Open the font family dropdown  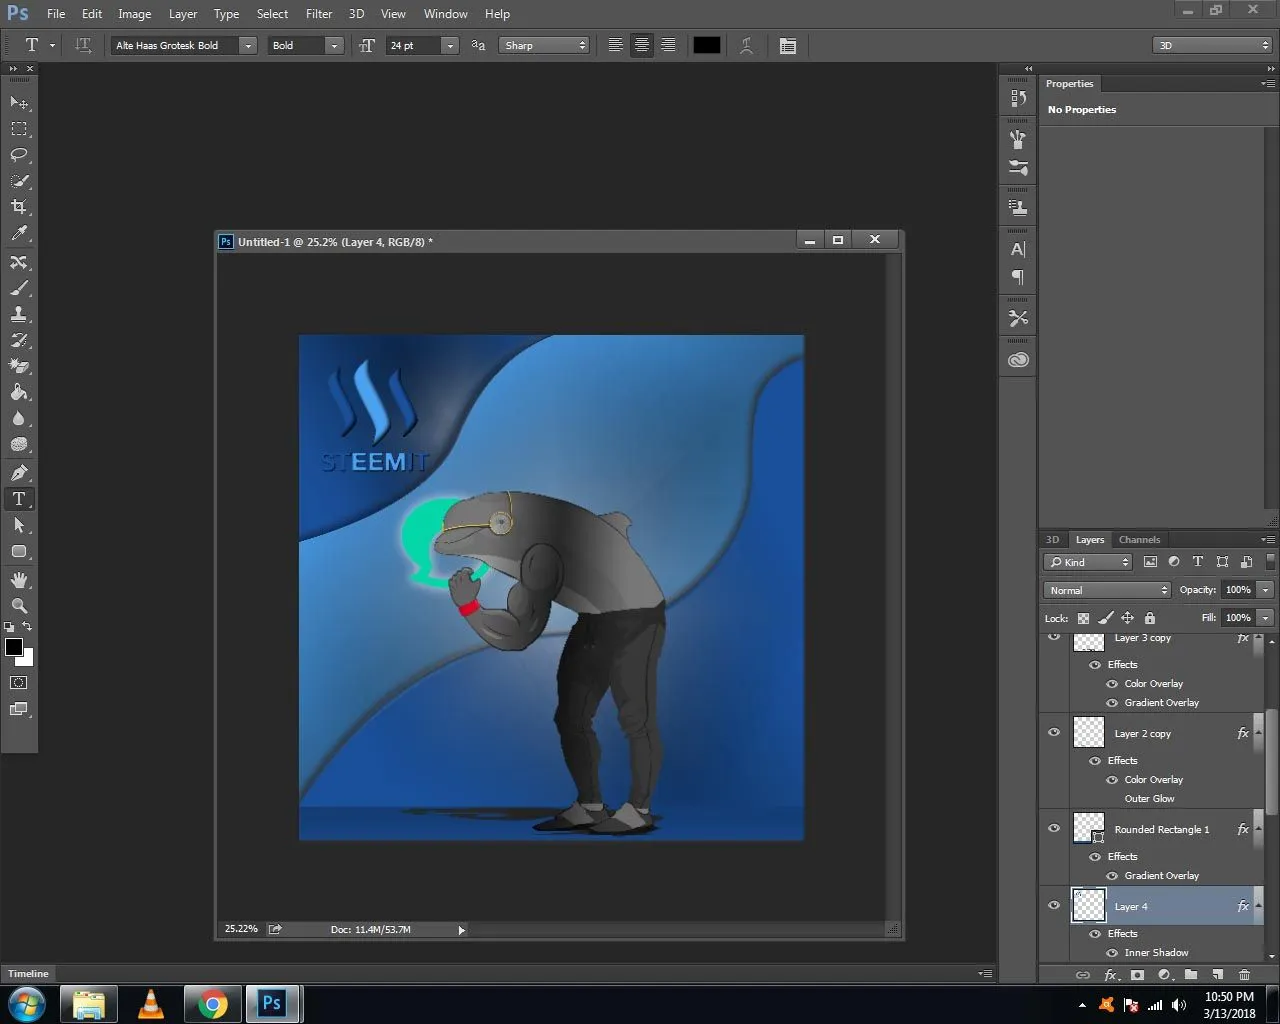coord(247,45)
